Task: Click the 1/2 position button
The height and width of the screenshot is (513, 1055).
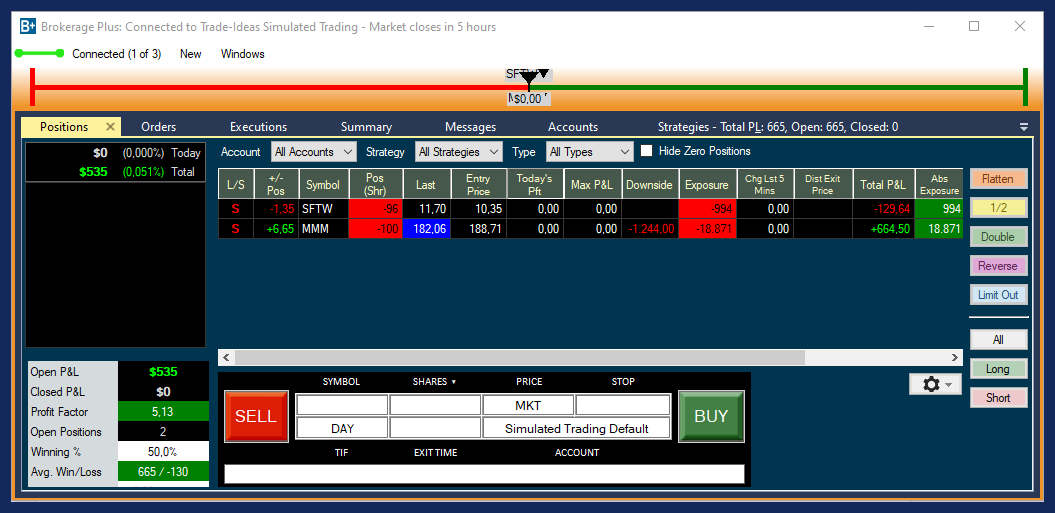Action: pos(998,208)
